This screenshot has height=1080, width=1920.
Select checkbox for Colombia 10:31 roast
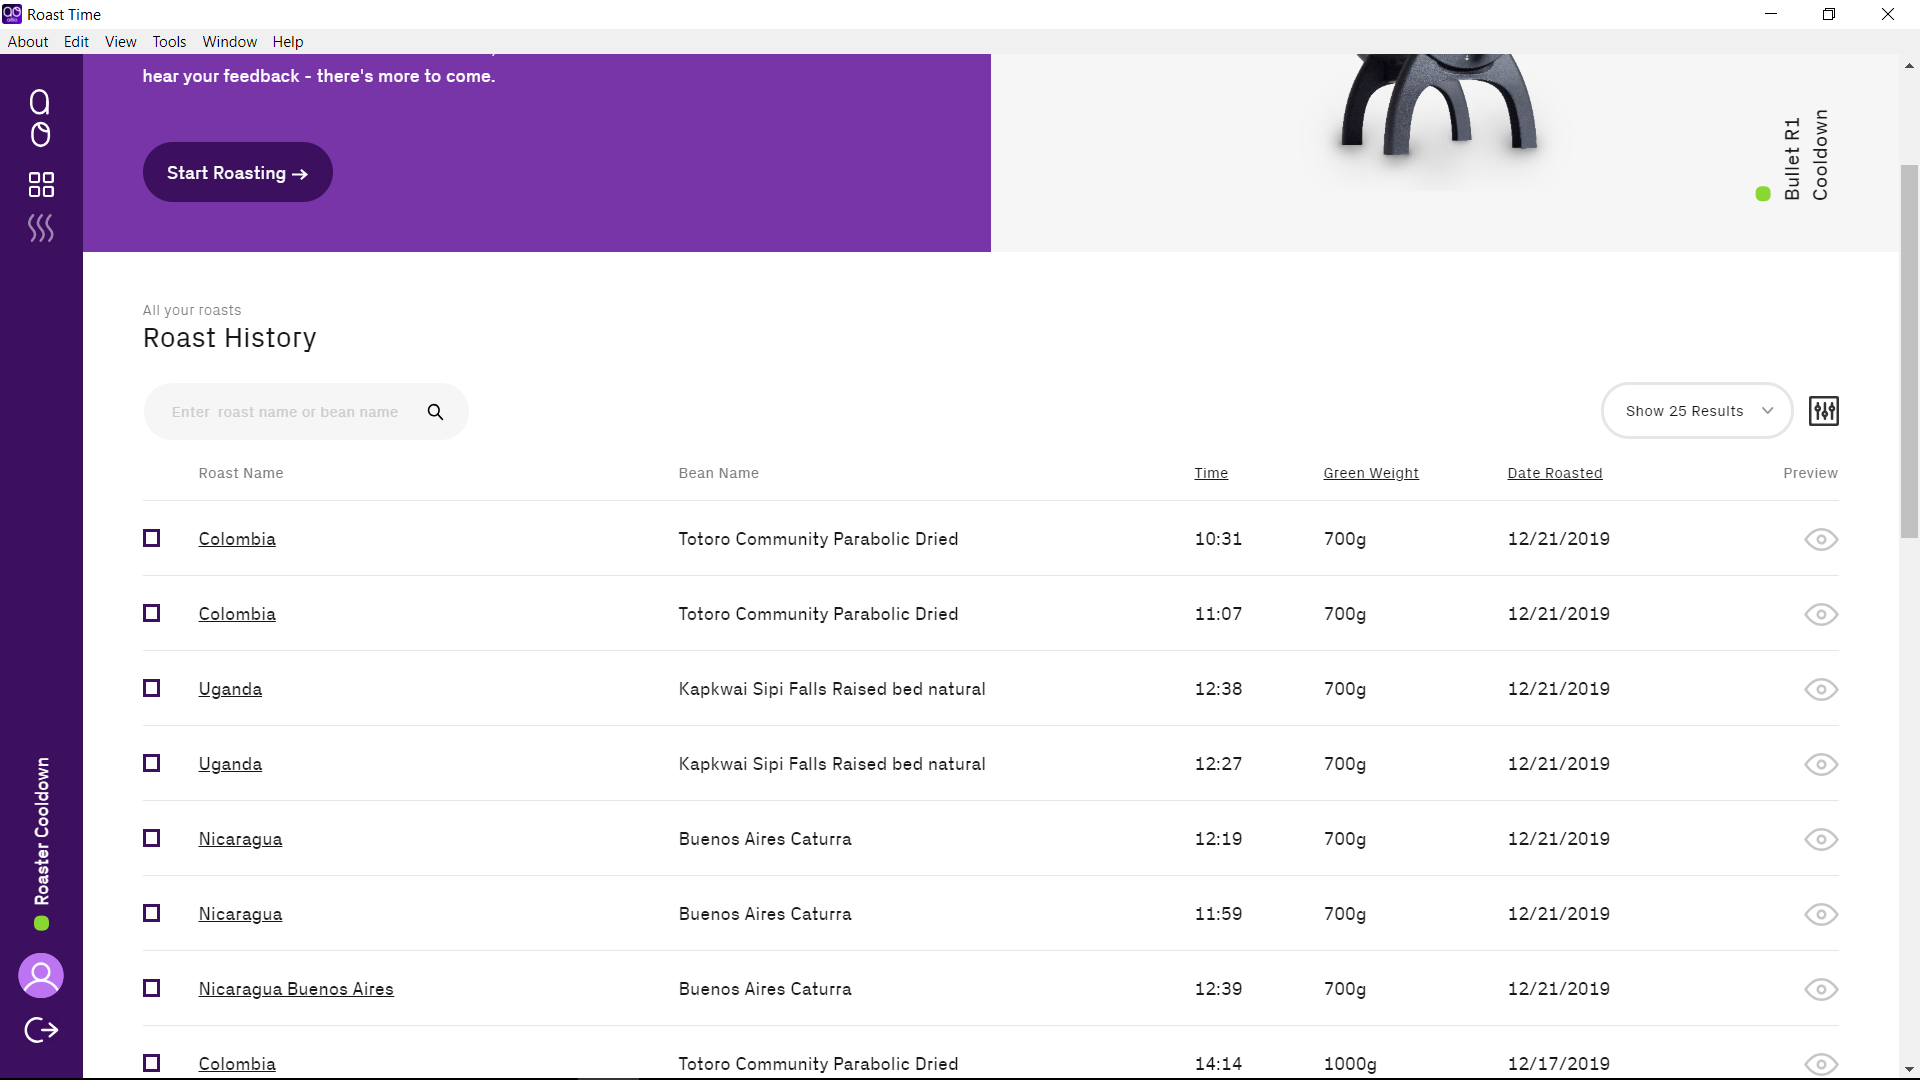coord(151,538)
